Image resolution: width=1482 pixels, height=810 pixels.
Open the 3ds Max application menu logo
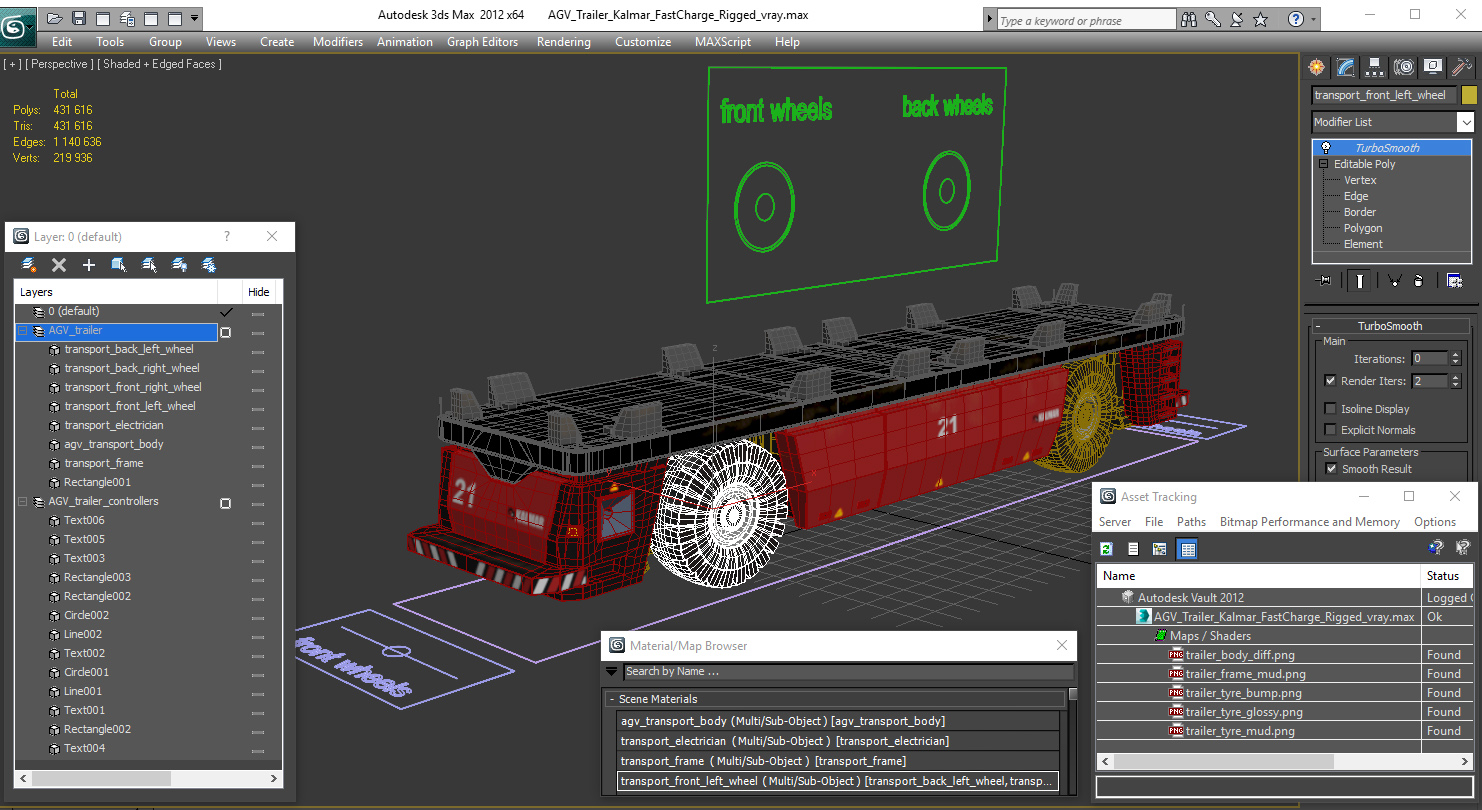coord(16,27)
